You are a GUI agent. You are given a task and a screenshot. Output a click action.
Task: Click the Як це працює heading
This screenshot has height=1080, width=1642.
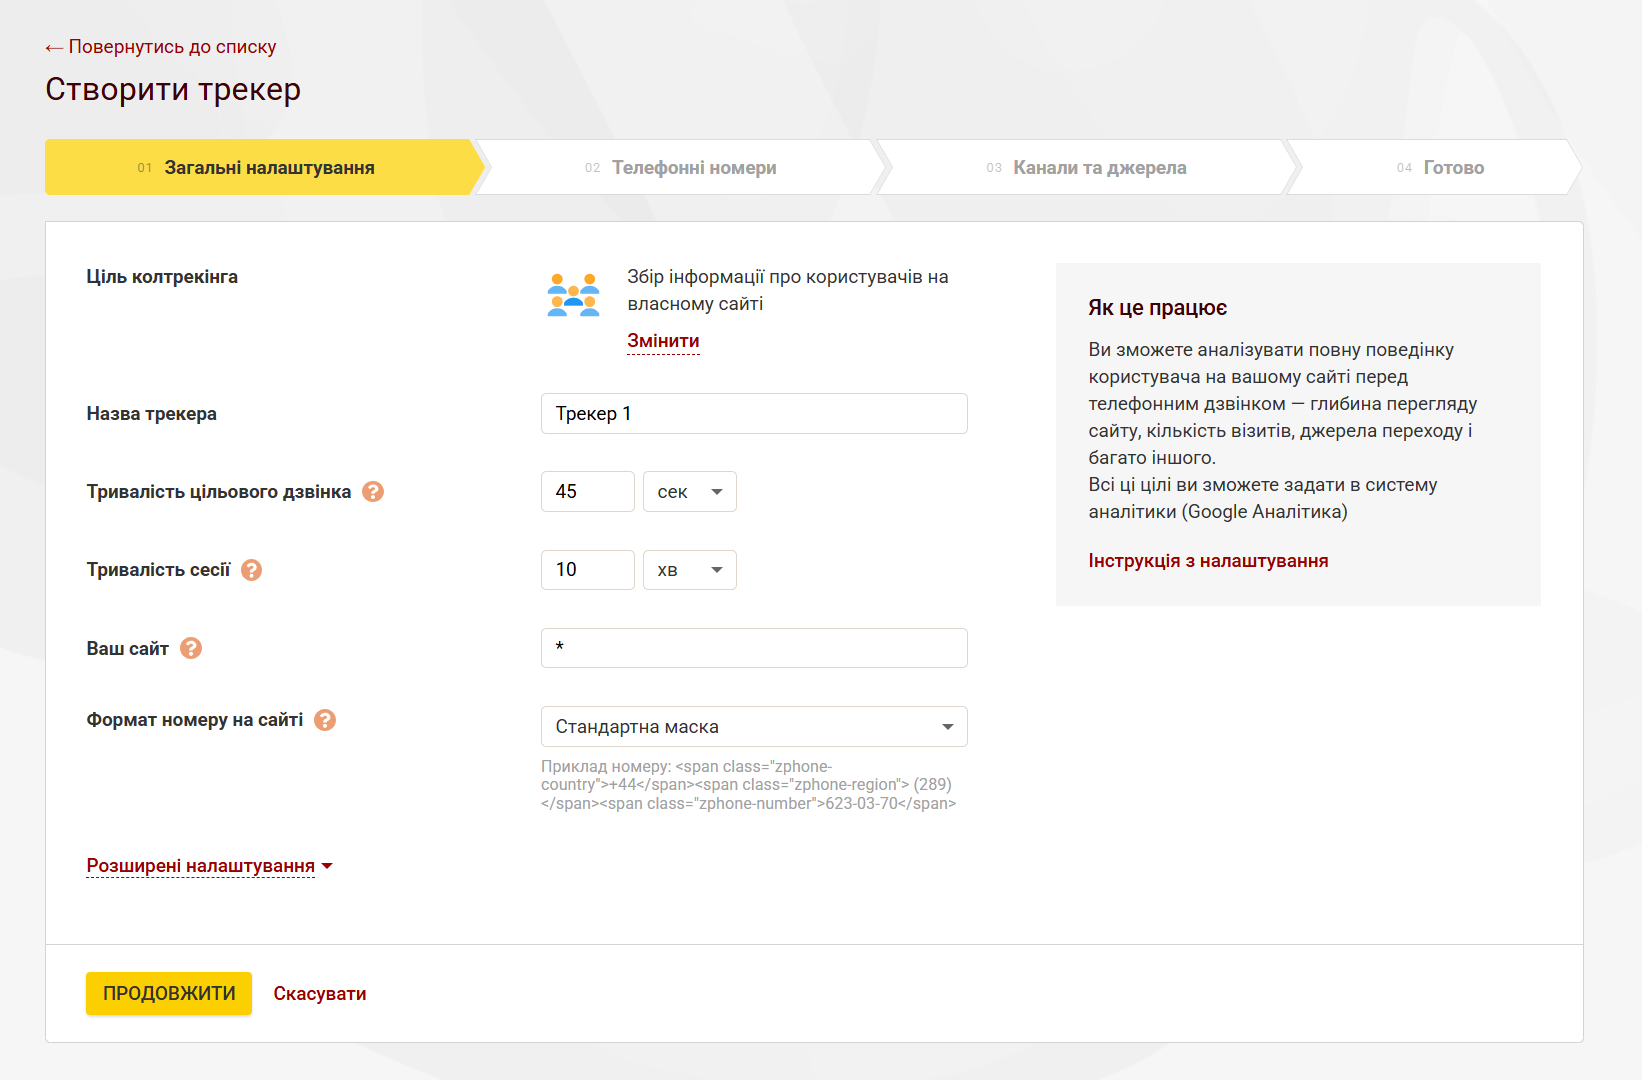pyautogui.click(x=1158, y=308)
